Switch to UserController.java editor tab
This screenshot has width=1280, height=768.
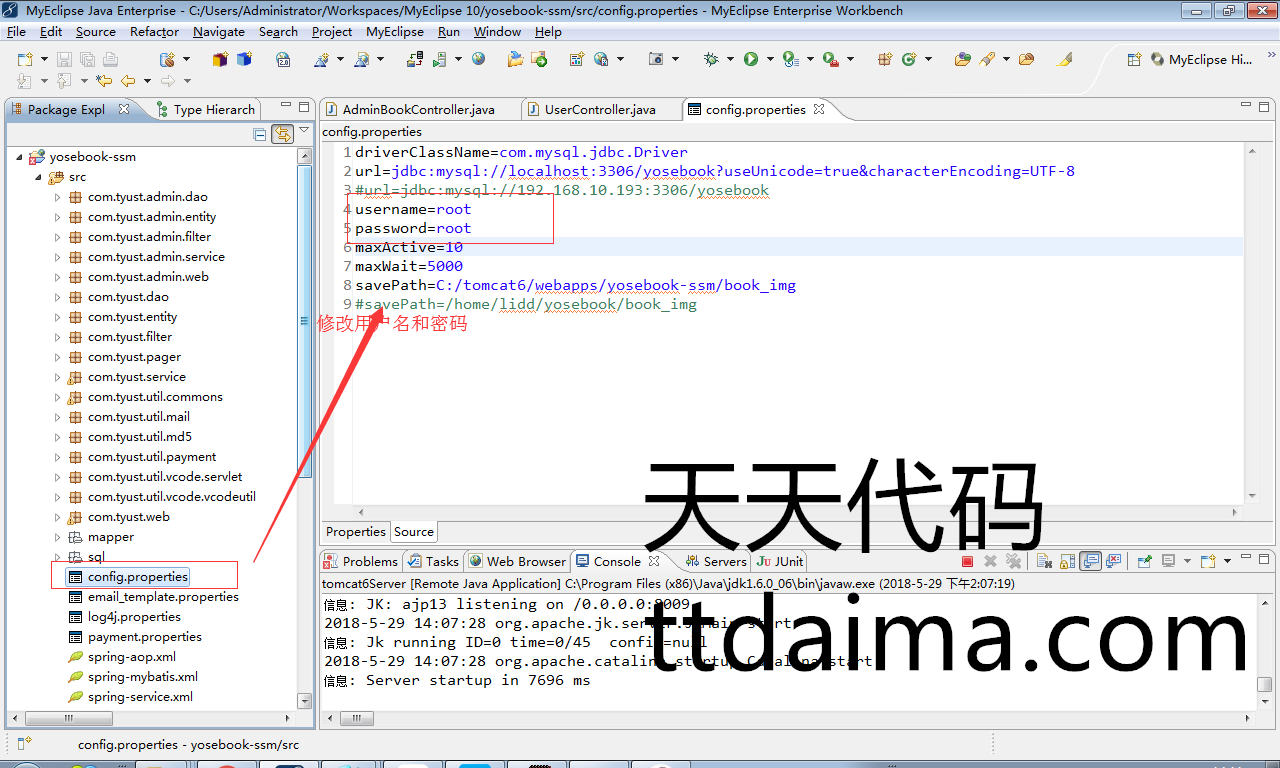600,110
